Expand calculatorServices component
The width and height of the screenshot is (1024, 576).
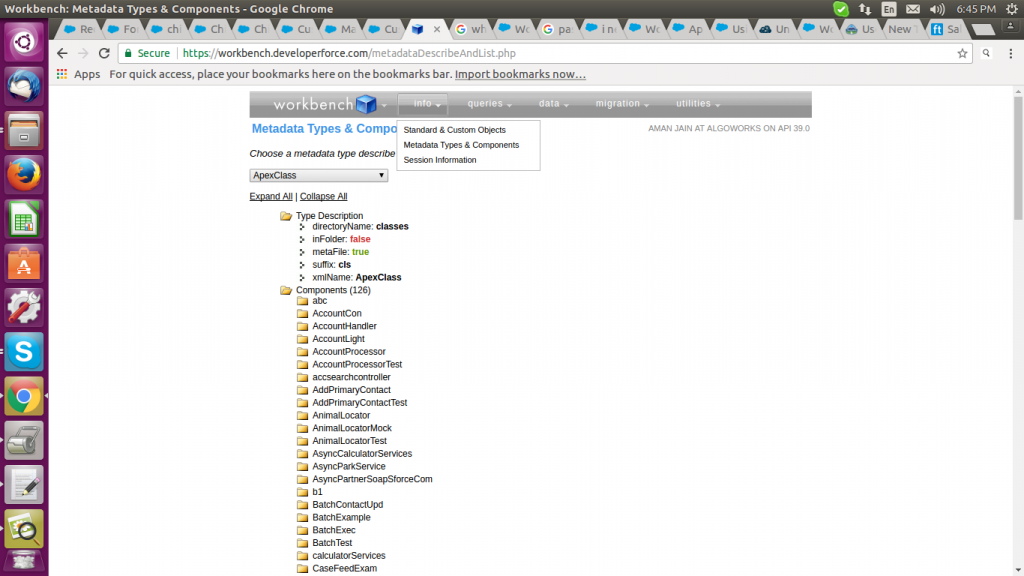[302, 556]
